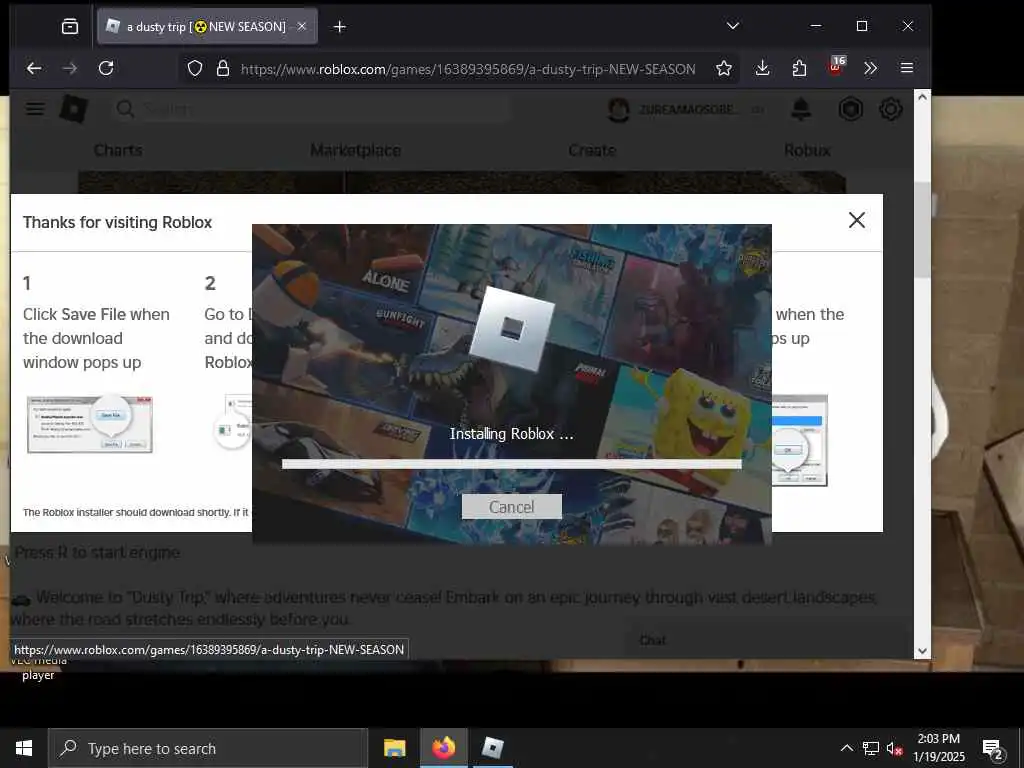Click the red extension icon with badge 16

pyautogui.click(x=836, y=66)
